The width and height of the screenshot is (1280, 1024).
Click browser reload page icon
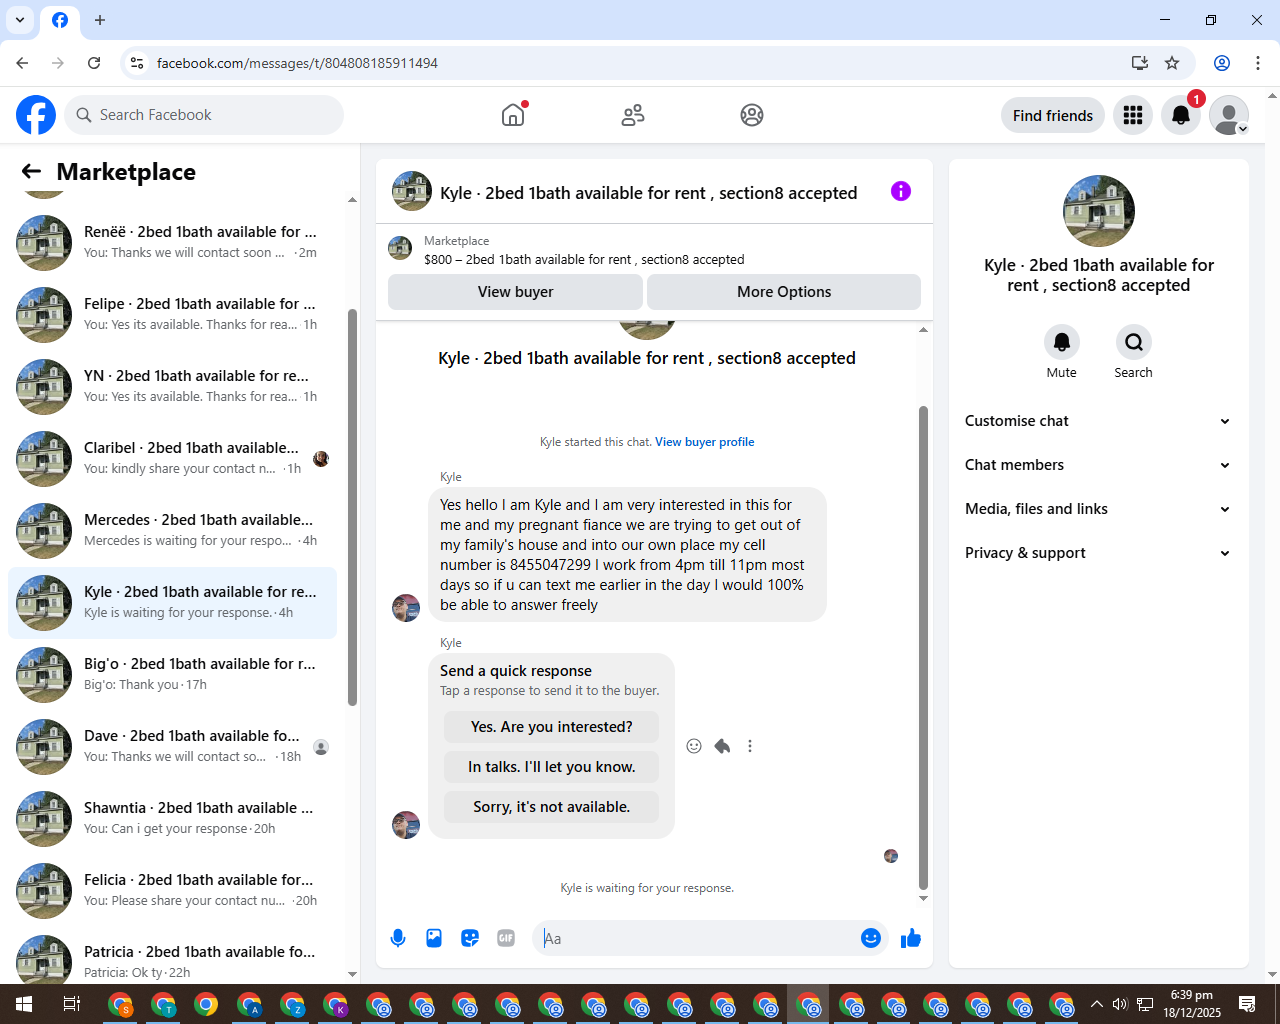pyautogui.click(x=94, y=63)
